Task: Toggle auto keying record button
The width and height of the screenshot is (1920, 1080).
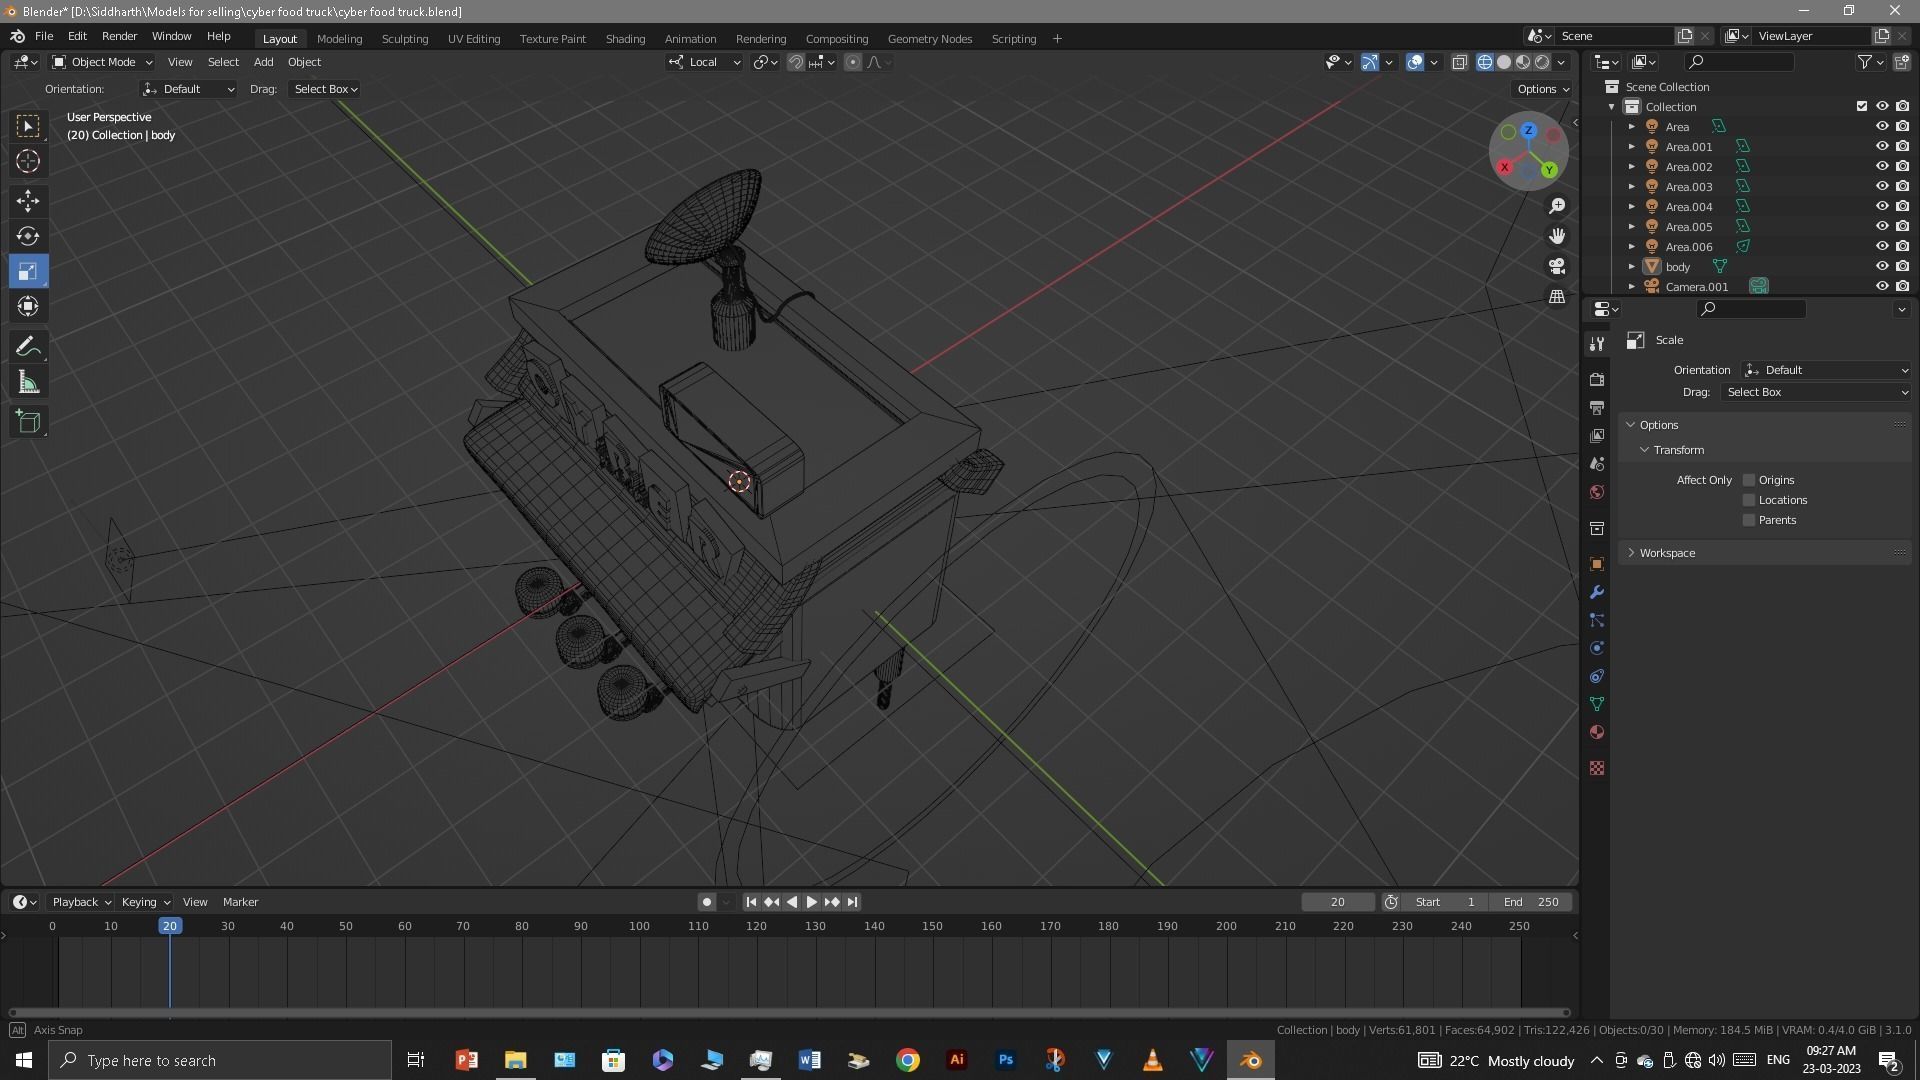Action: pos(706,902)
